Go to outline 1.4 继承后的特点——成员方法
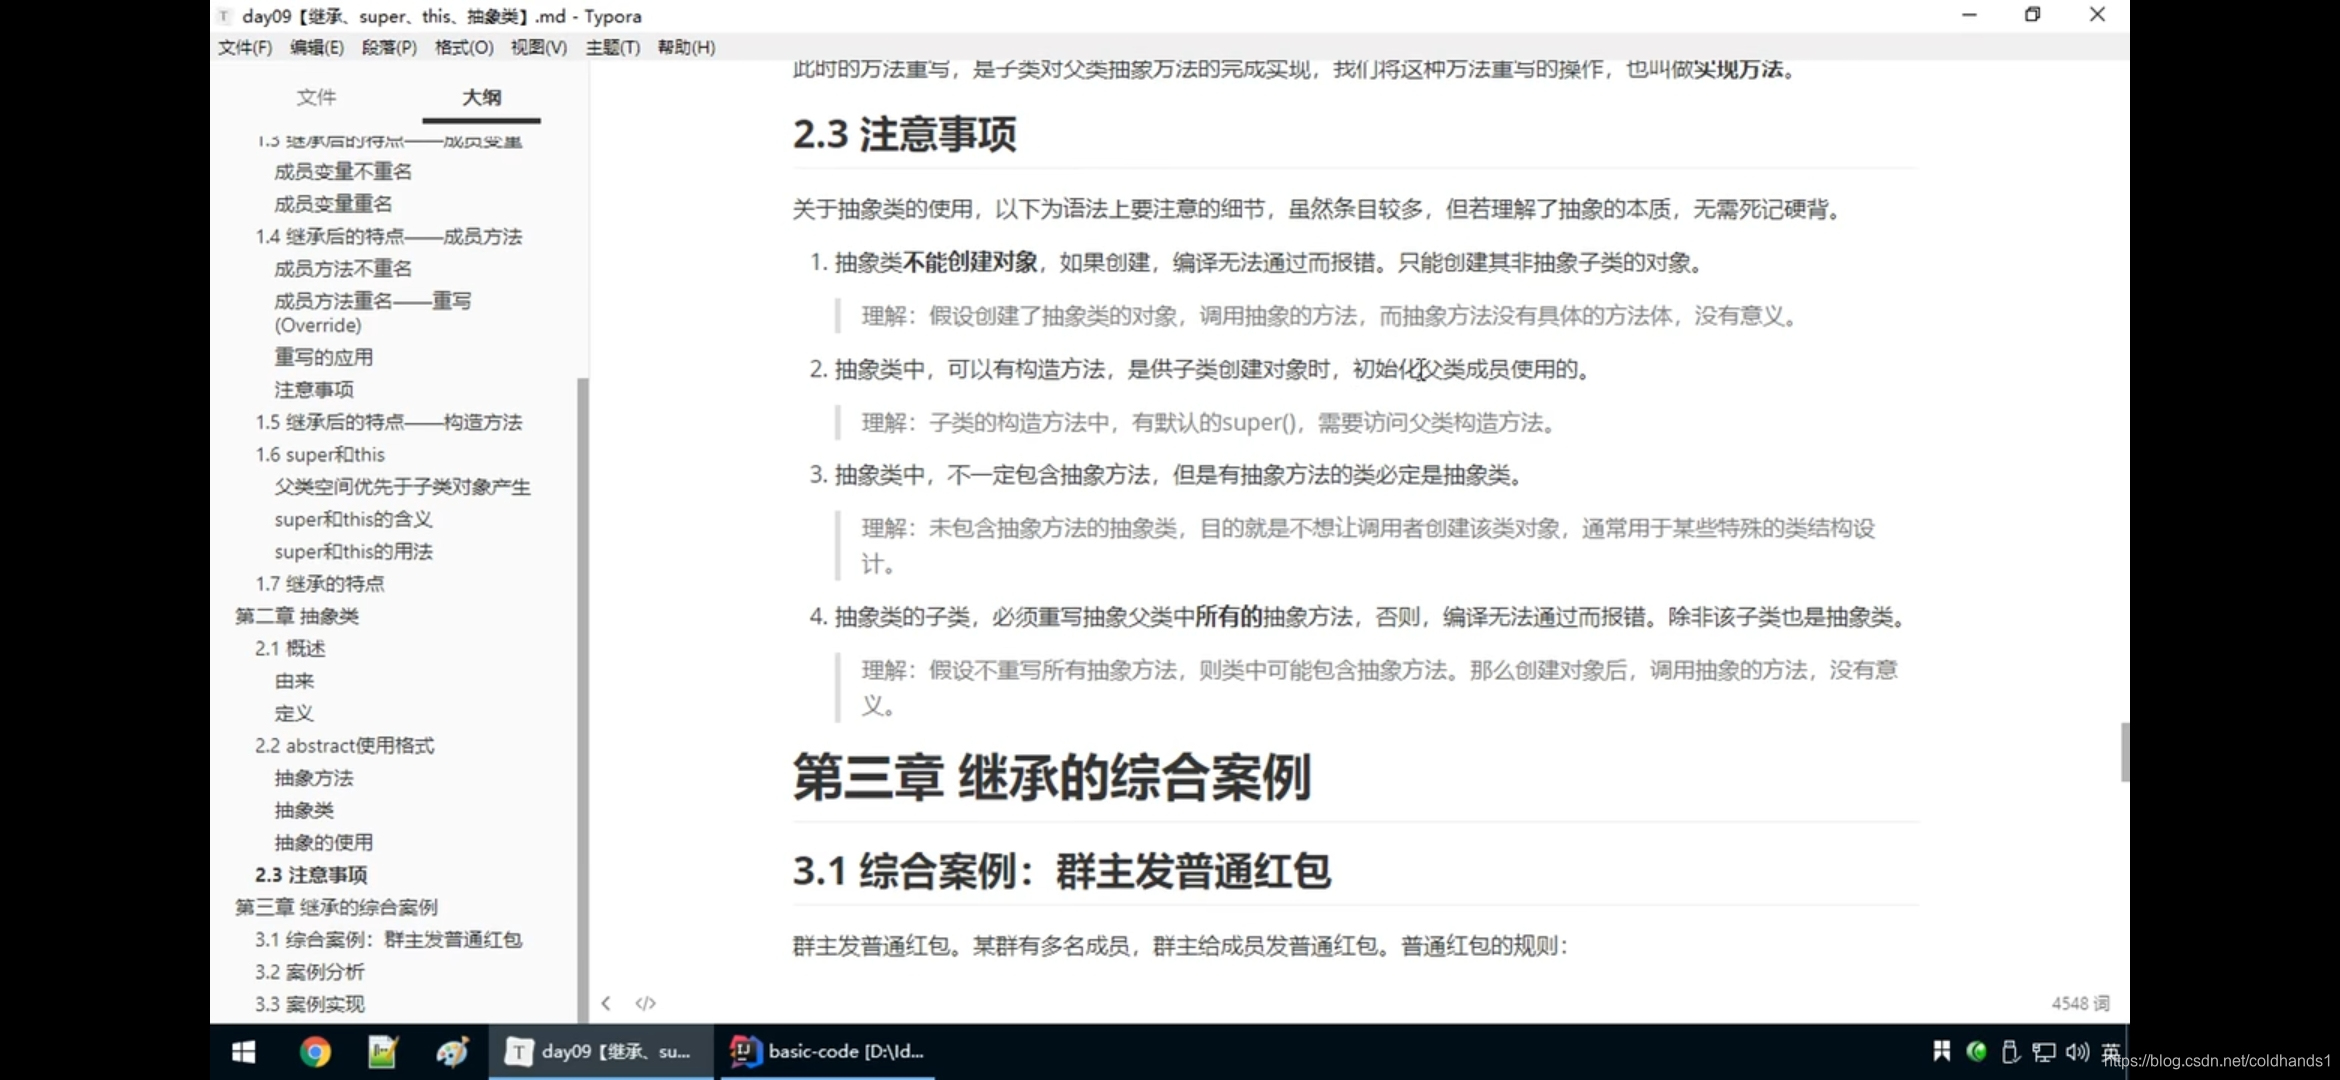2340x1080 pixels. [x=388, y=236]
